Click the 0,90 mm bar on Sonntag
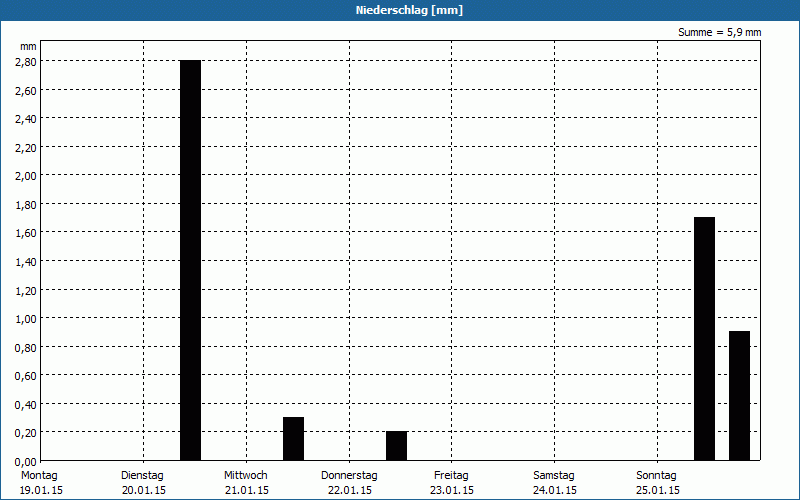The image size is (800, 500). pyautogui.click(x=739, y=396)
